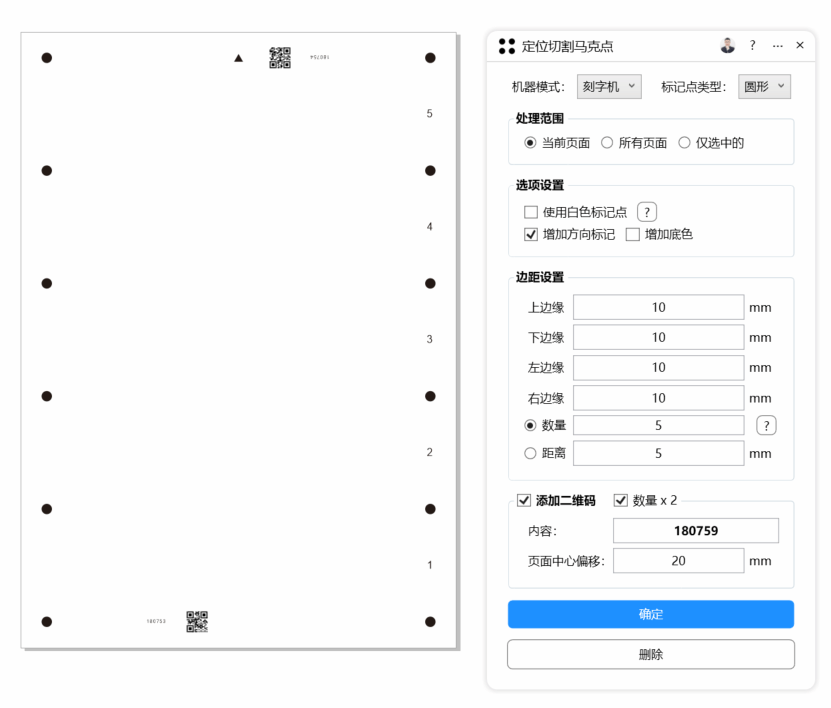Open the three-dot more options menu

pos(777,46)
